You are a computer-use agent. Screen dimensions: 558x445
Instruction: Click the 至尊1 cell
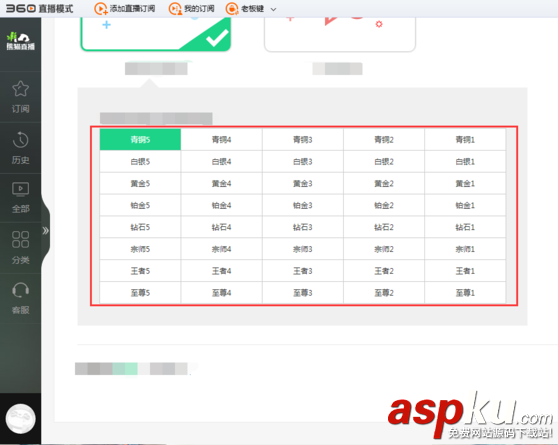pos(465,293)
